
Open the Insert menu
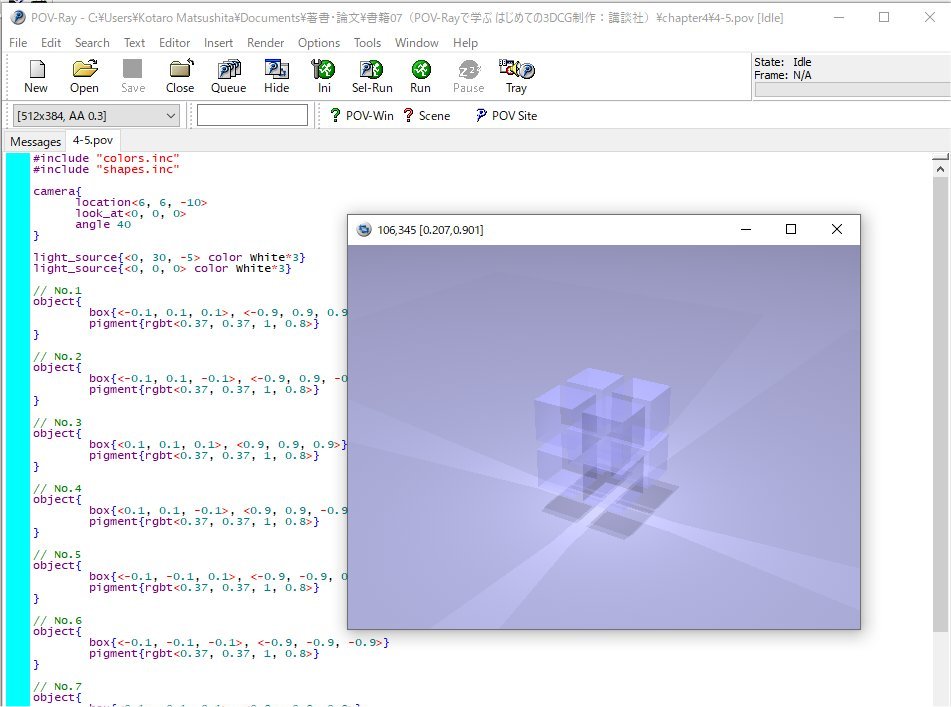point(218,43)
